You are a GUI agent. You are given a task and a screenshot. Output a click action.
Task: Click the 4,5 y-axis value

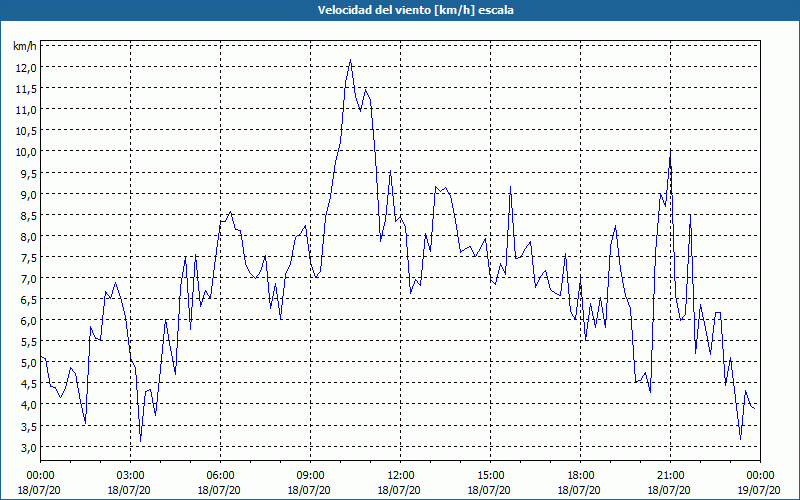coord(28,384)
